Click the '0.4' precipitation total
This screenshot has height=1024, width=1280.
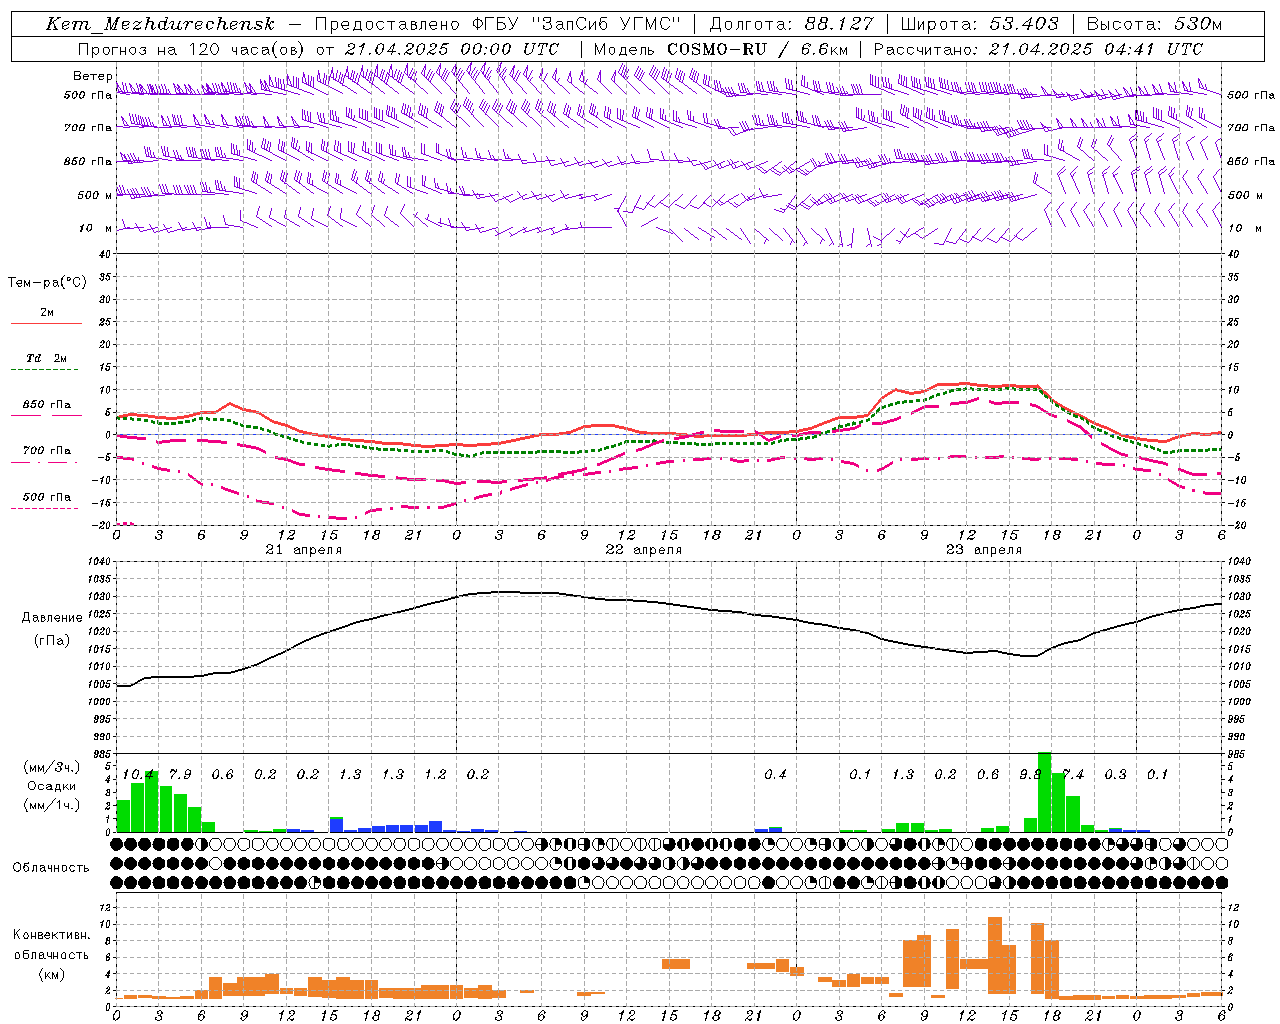[775, 775]
